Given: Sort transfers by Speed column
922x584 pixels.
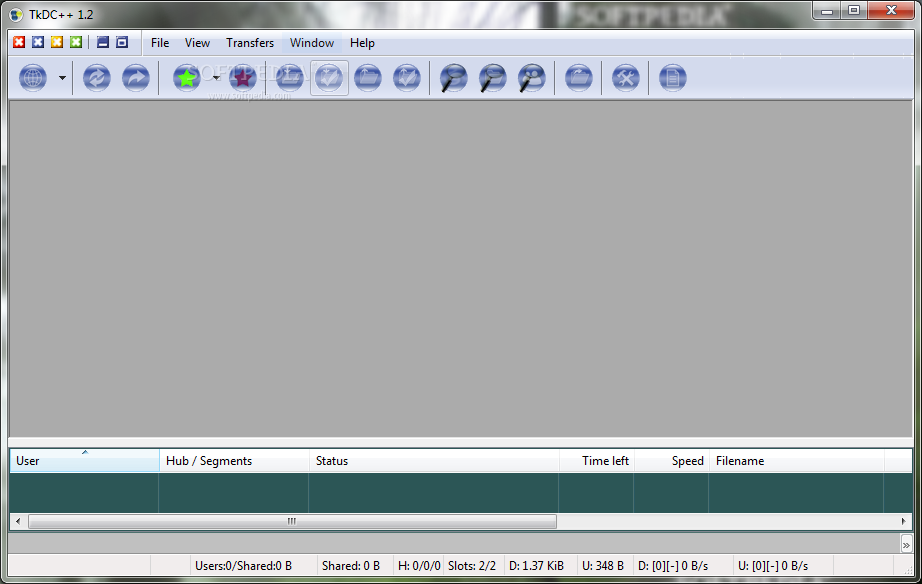Looking at the screenshot, I should point(672,460).
